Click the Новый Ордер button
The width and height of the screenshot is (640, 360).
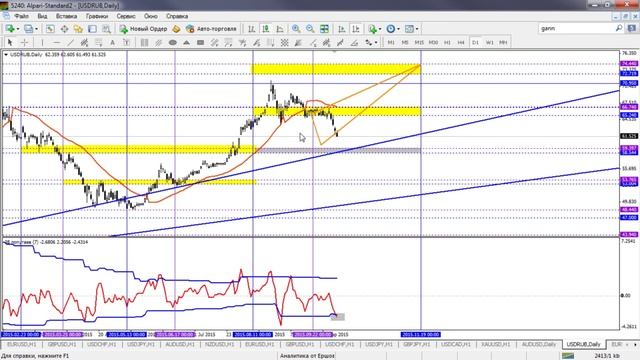click(x=144, y=29)
